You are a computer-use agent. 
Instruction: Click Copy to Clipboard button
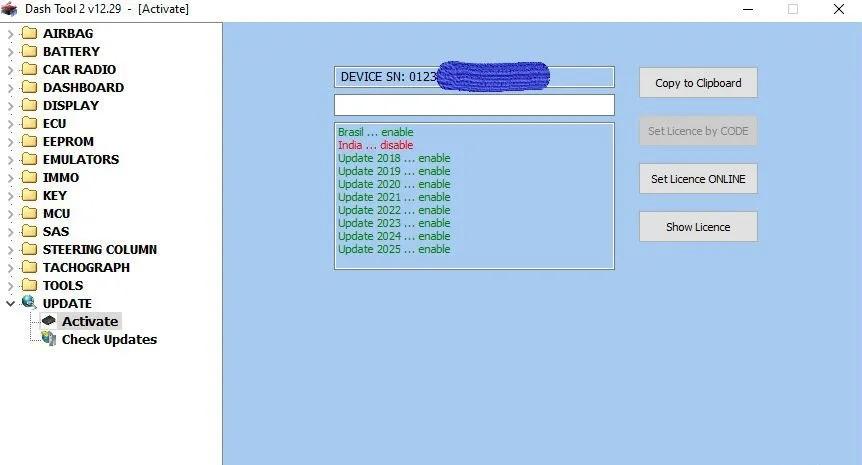tap(698, 83)
